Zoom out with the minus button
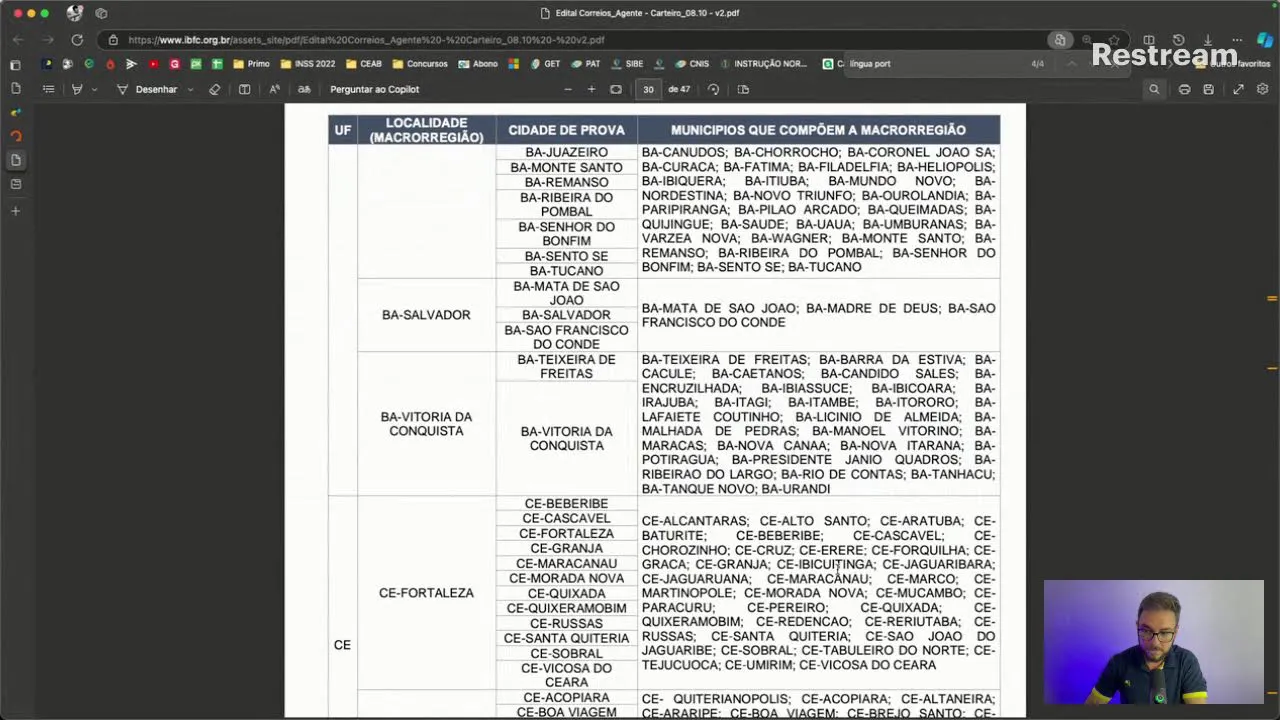This screenshot has width=1280, height=720. click(568, 89)
